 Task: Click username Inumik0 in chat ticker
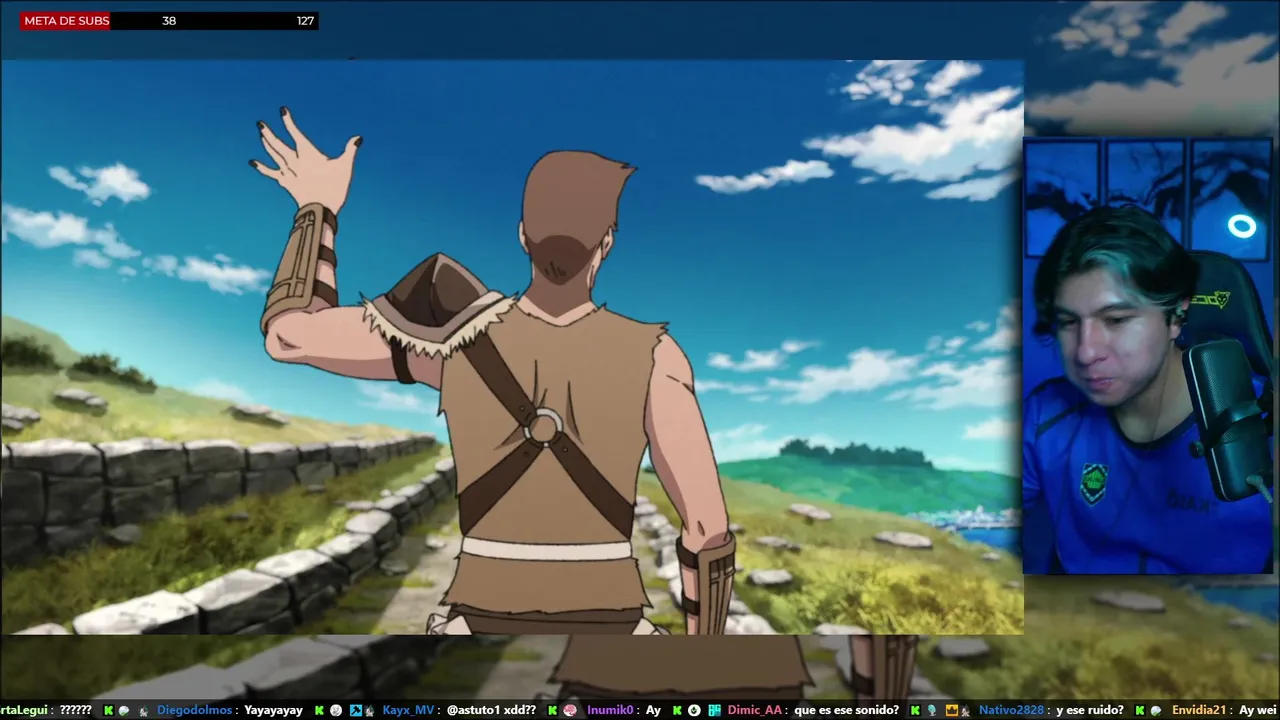610,710
